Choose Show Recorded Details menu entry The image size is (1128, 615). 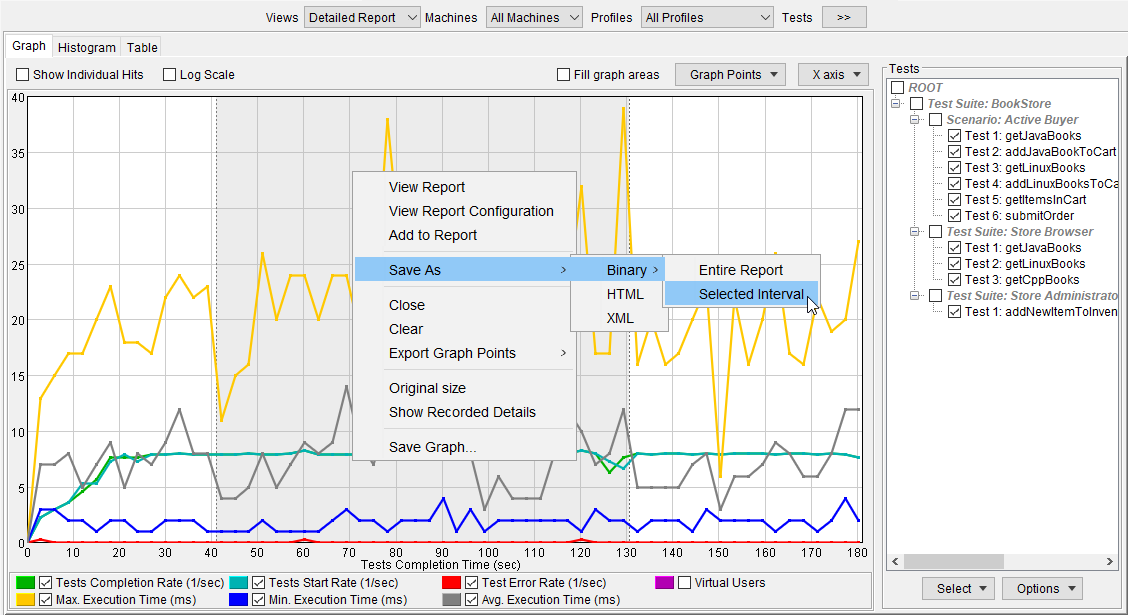pos(465,412)
